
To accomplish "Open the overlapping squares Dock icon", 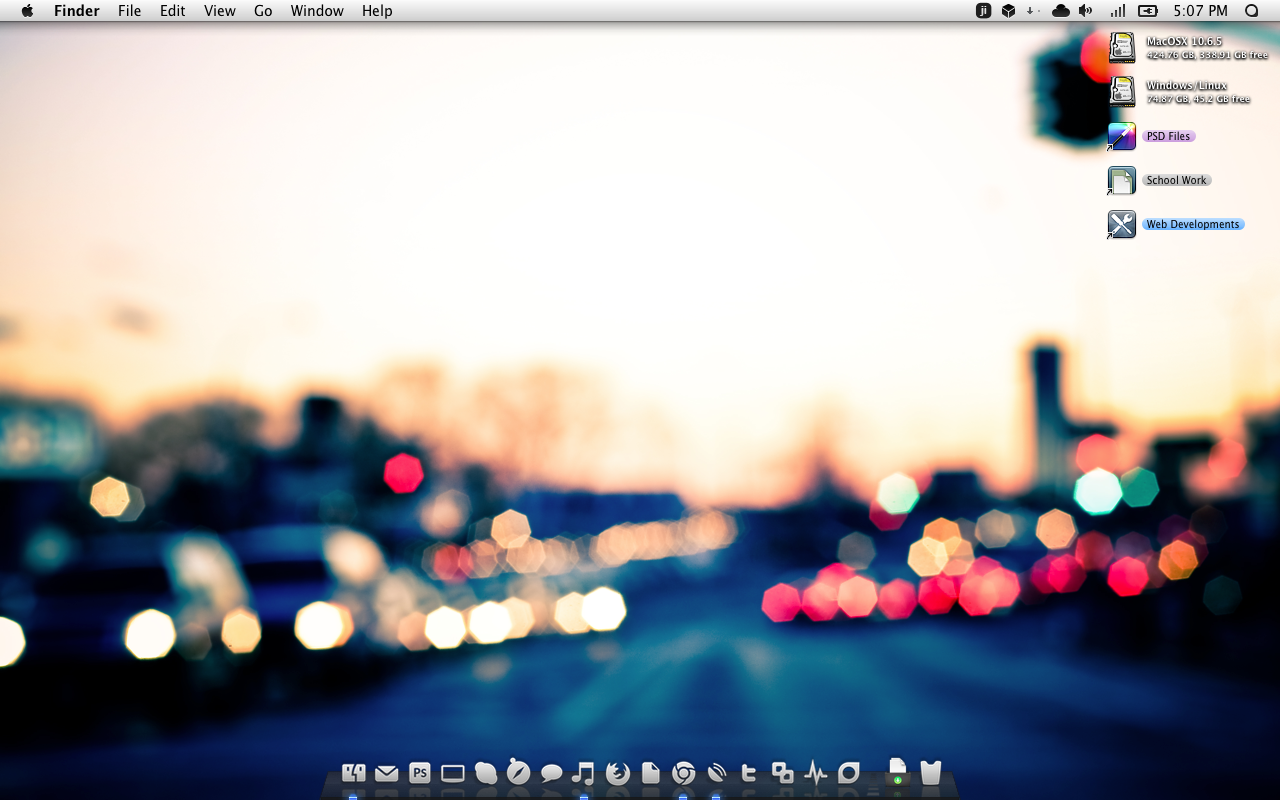I will (x=782, y=773).
